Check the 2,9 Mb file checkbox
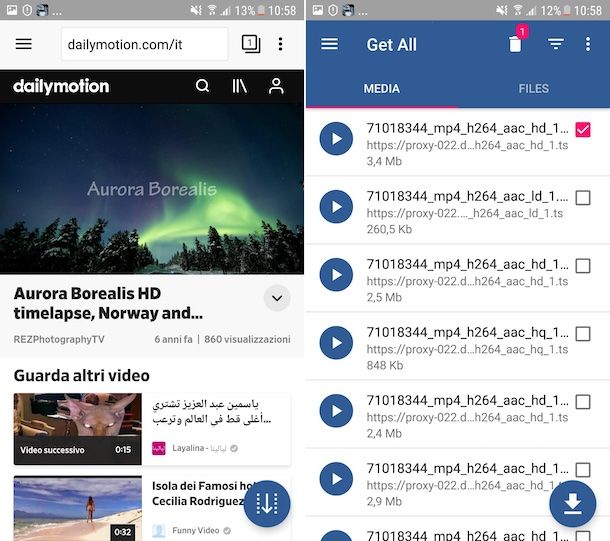The image size is (610, 541). tap(583, 470)
